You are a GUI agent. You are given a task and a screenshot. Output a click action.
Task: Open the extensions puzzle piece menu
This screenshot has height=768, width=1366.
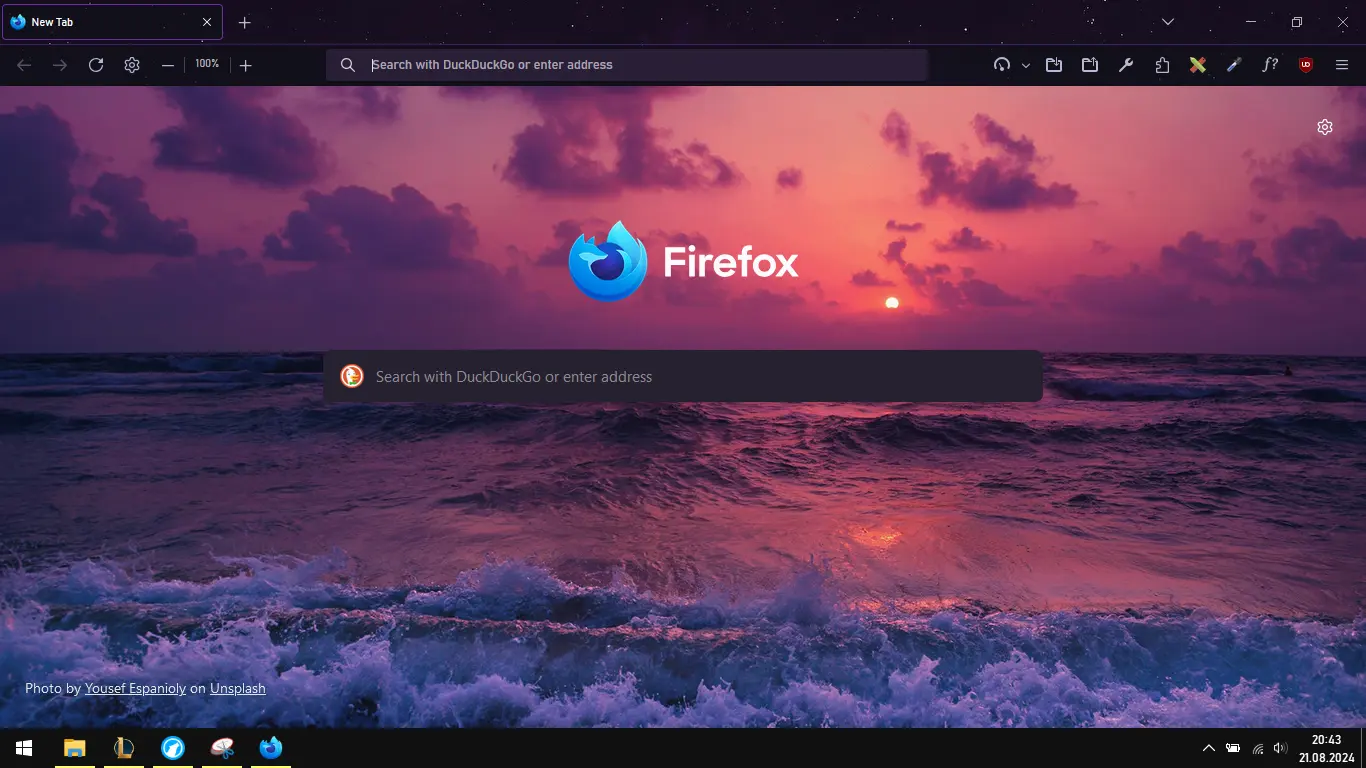pos(1162,65)
